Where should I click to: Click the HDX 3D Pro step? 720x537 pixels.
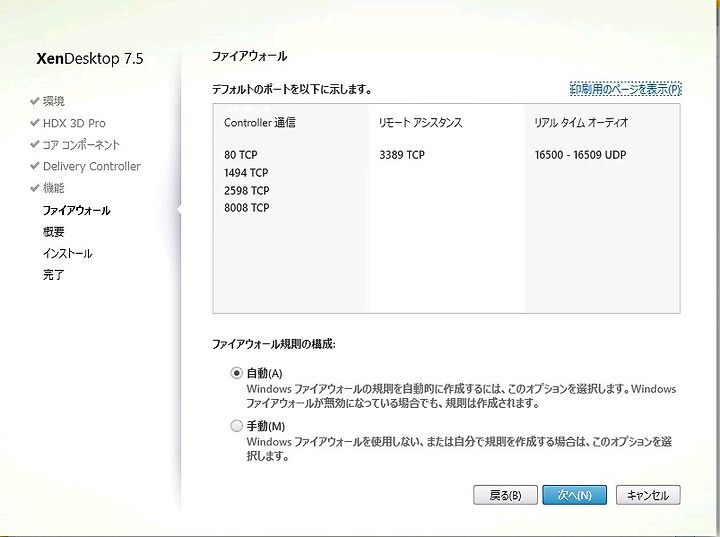point(74,123)
